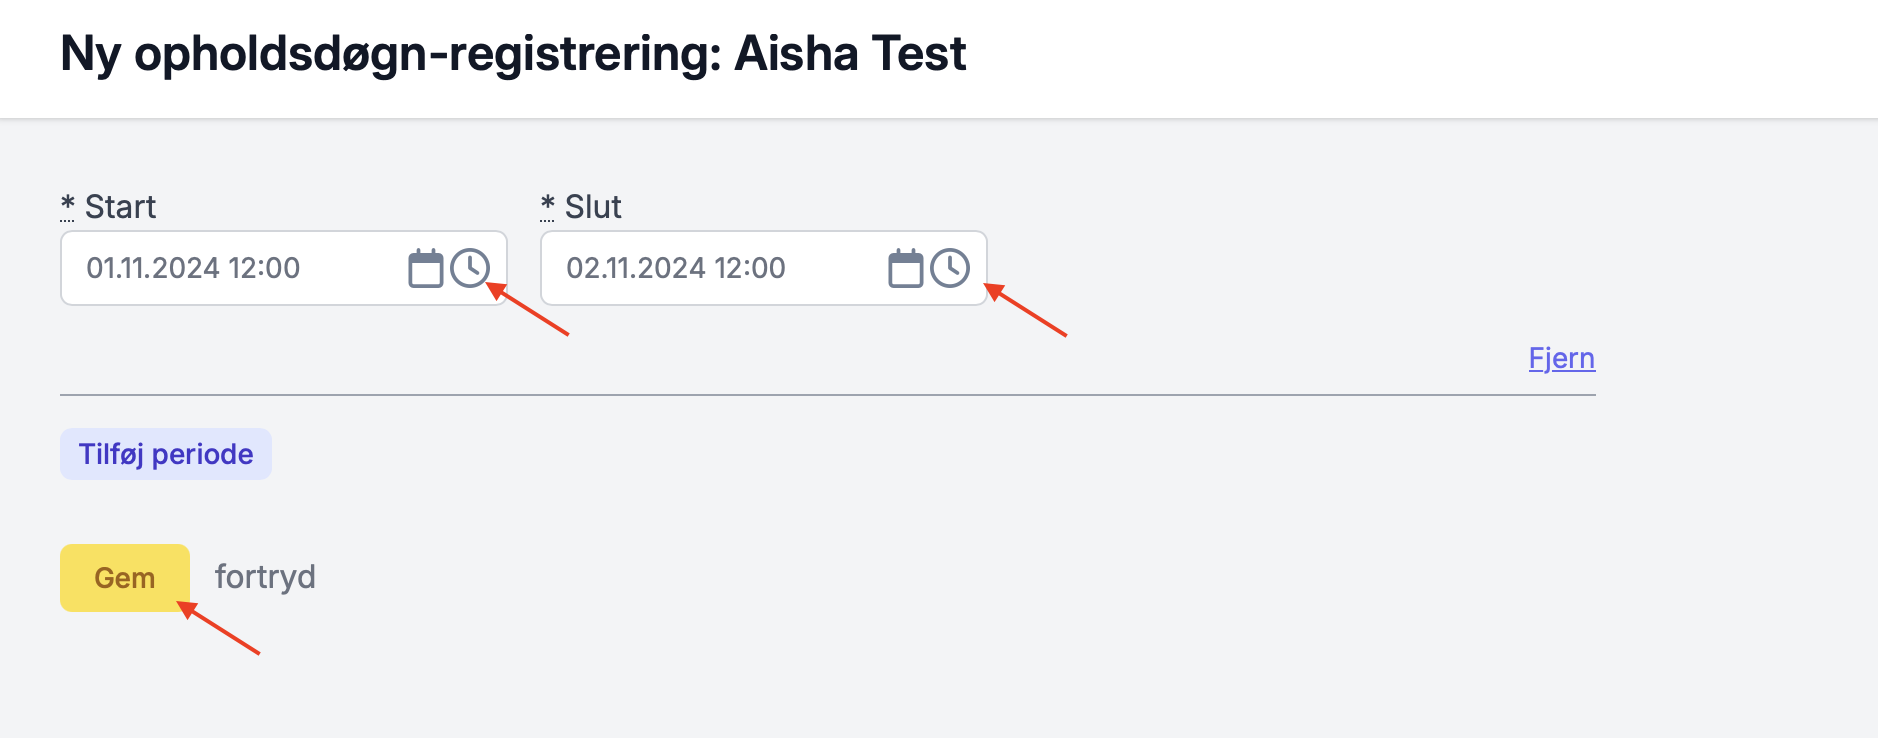Screen dimensions: 1878x738
Task: Click the required asterisk beside Start
Action: (x=67, y=206)
